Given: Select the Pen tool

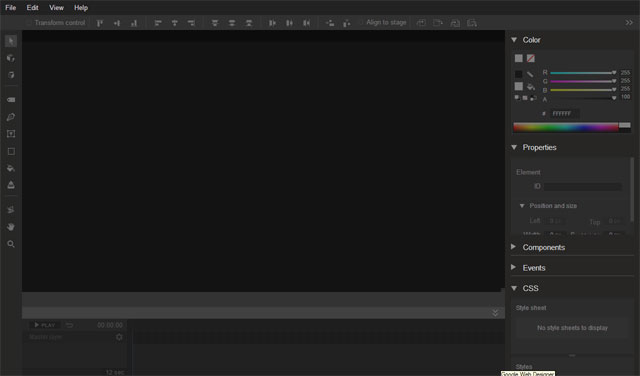Looking at the screenshot, I should point(11,117).
